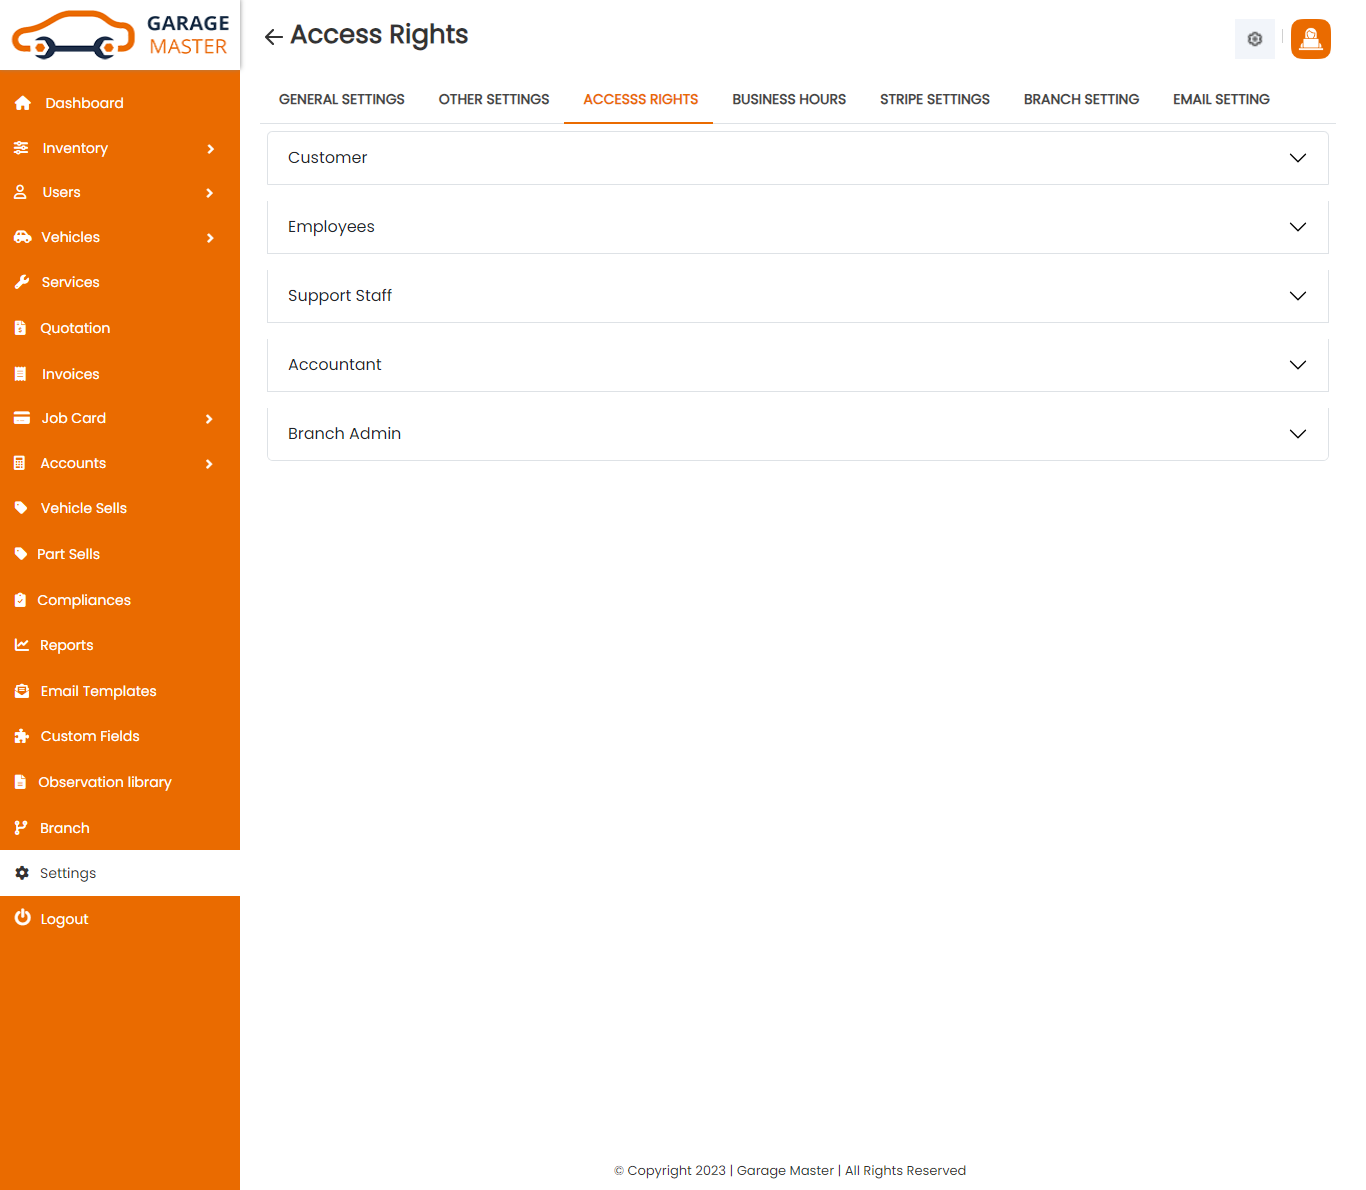
Task: Switch to General Settings tab
Action: [342, 99]
